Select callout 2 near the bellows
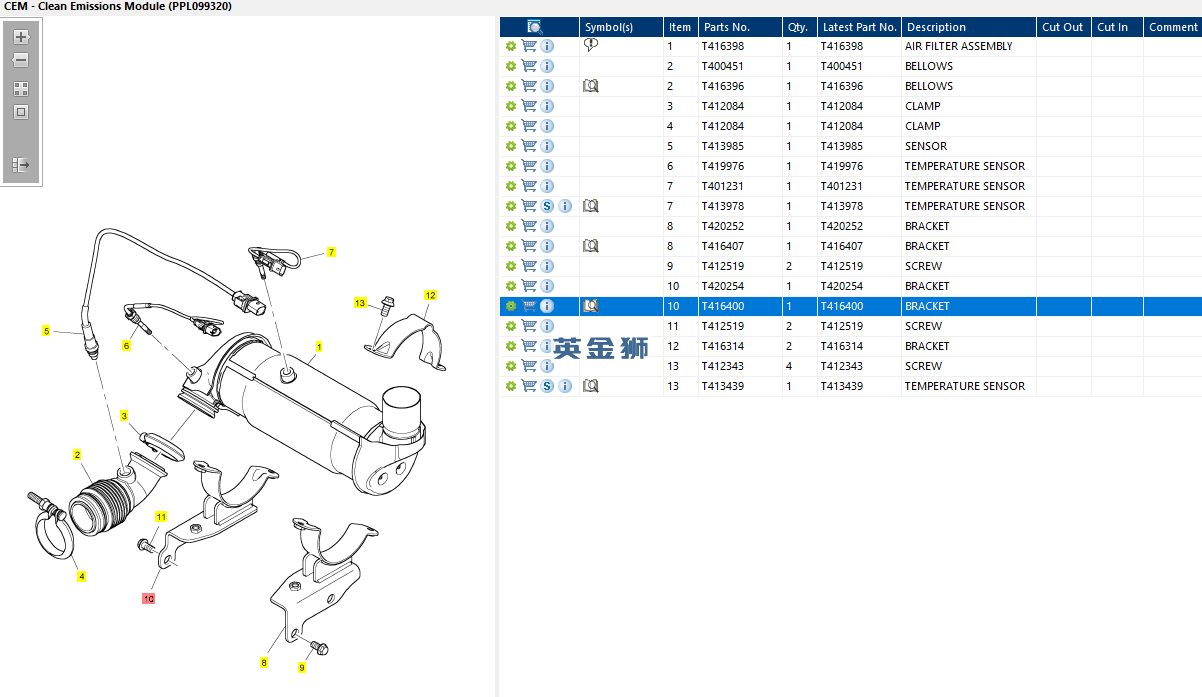The image size is (1202, 697). pyautogui.click(x=77, y=455)
